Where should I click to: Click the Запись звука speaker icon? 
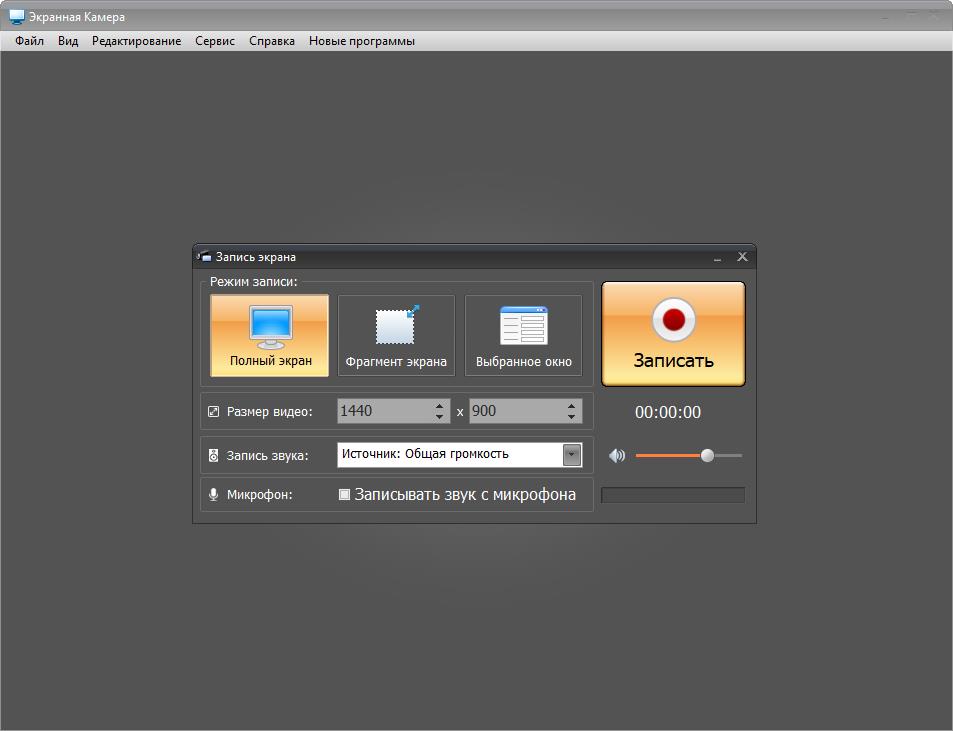pos(213,456)
